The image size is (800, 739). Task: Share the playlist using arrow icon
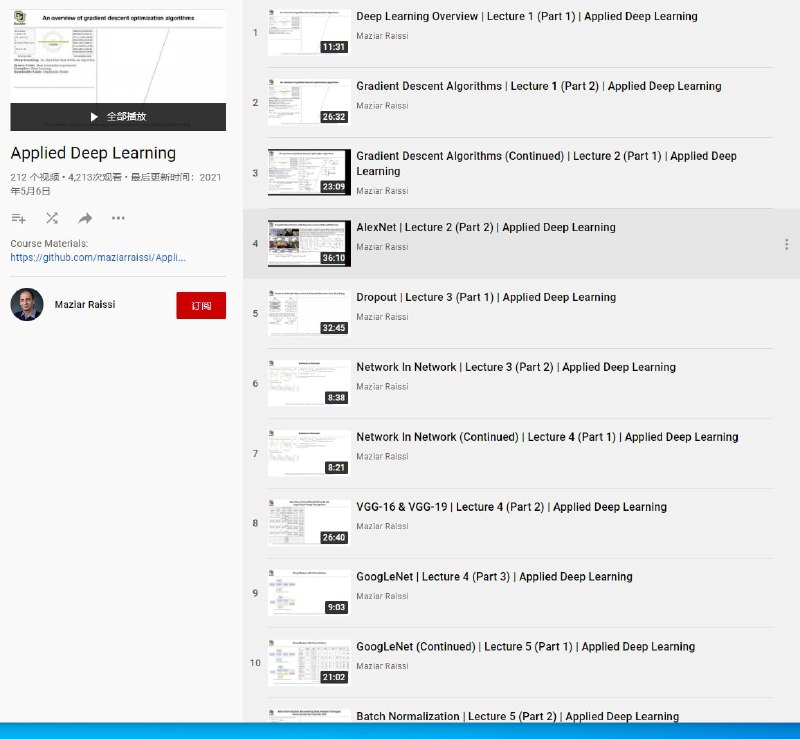(x=85, y=218)
